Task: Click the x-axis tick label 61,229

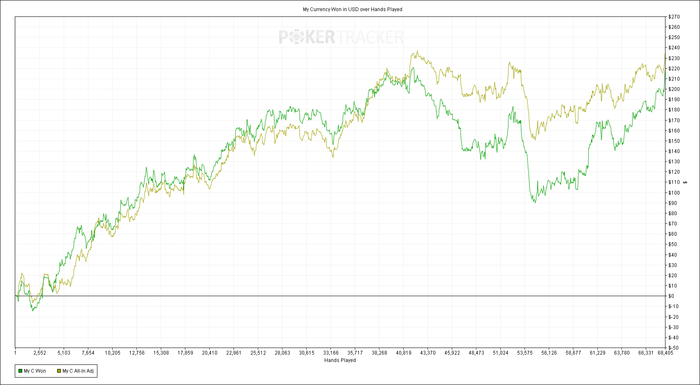Action: pyautogui.click(x=598, y=353)
